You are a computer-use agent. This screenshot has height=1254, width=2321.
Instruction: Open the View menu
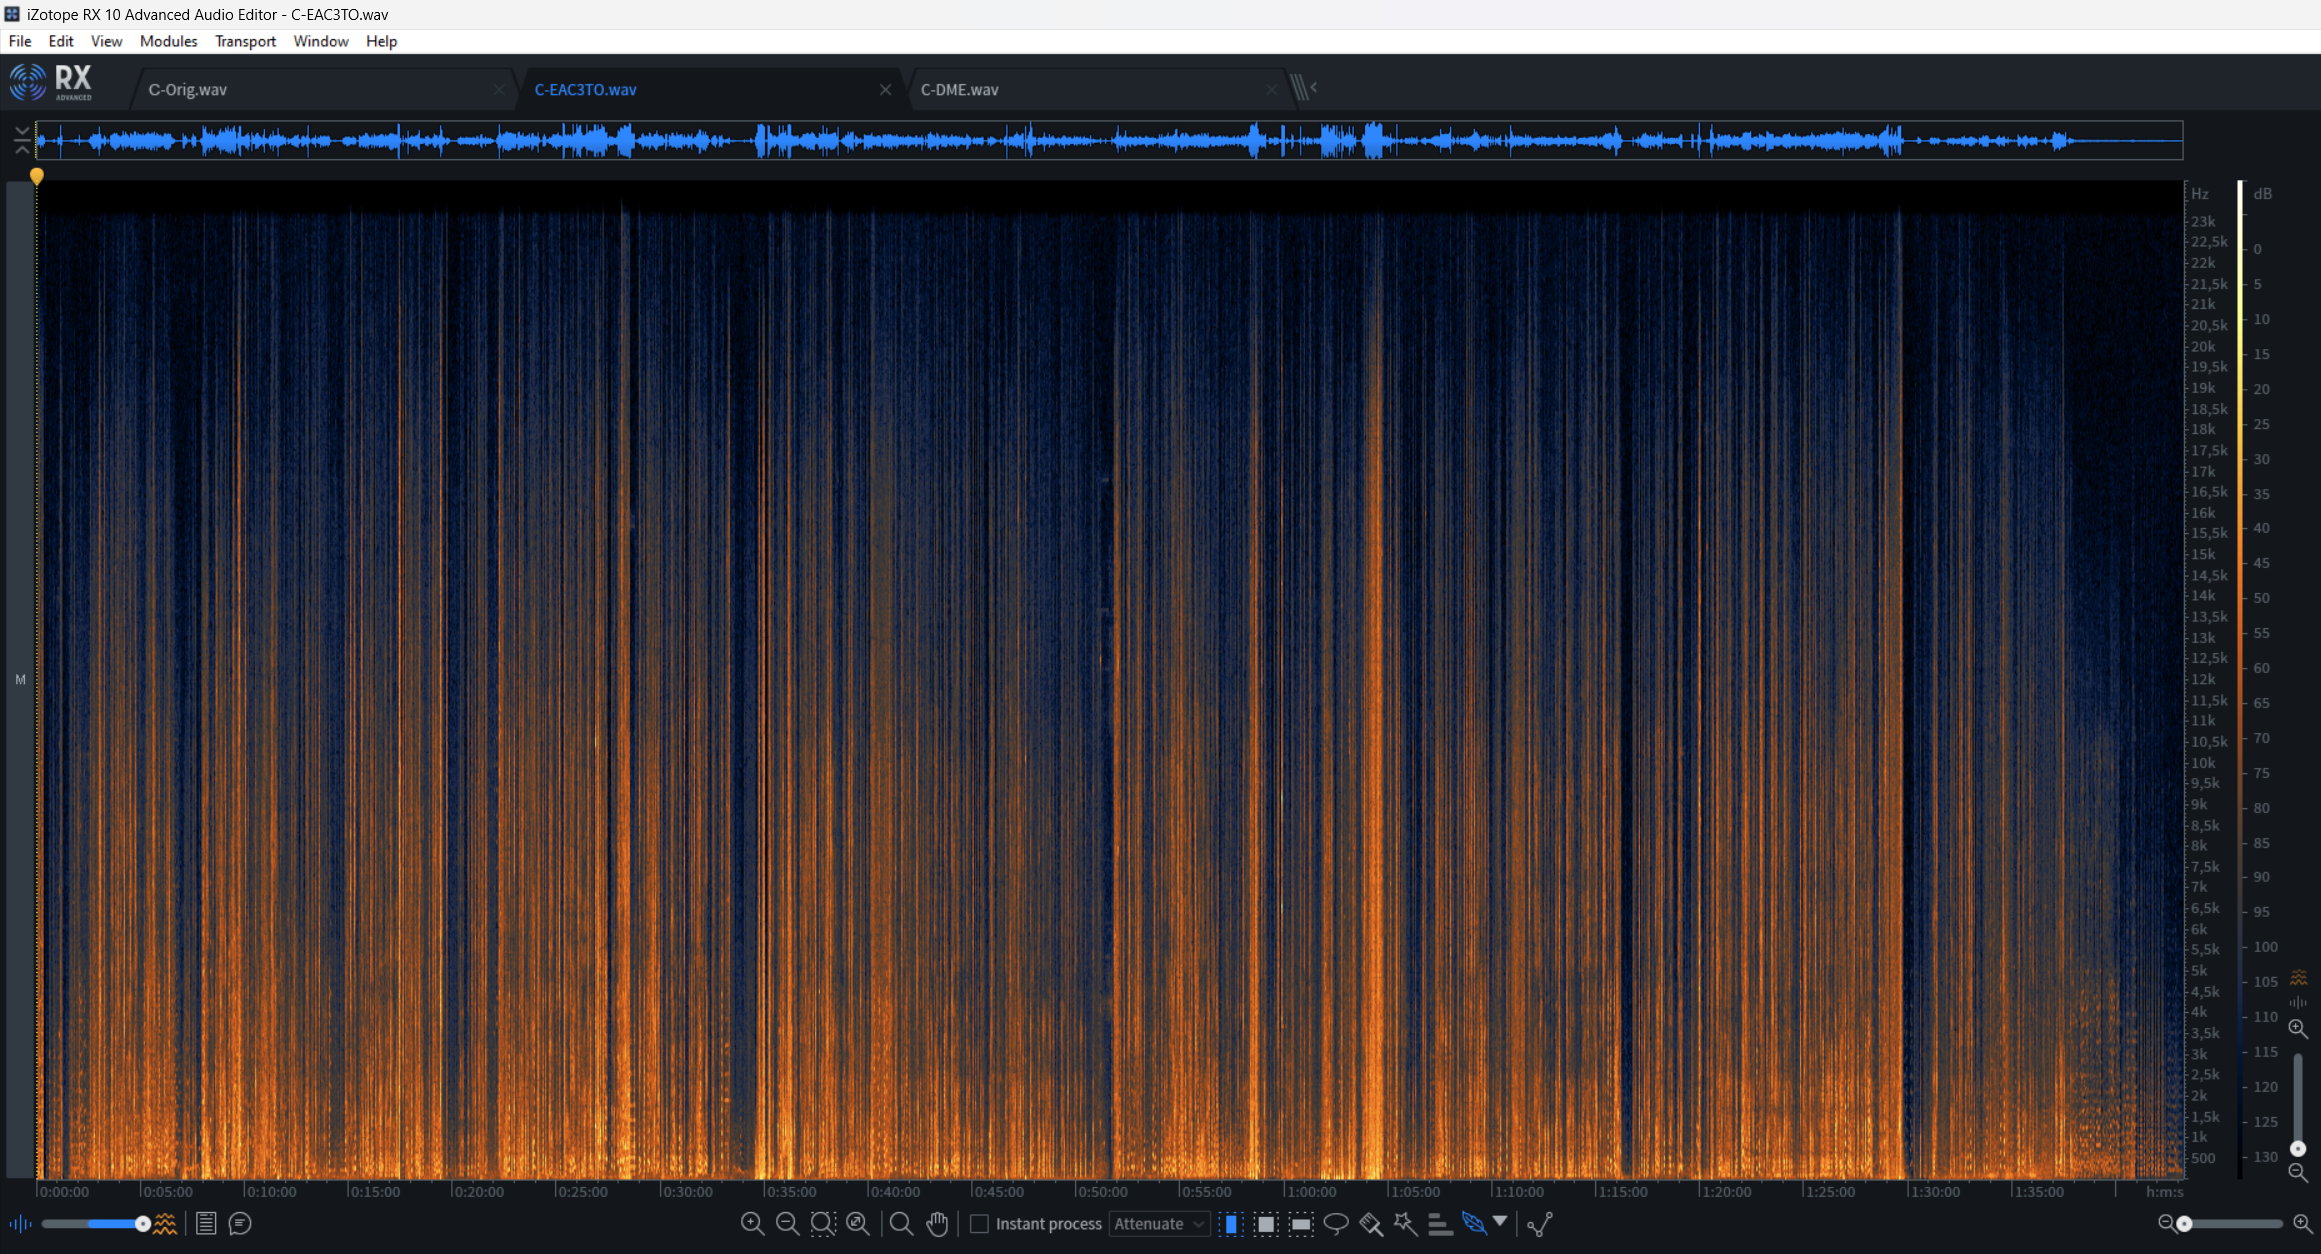pos(106,41)
